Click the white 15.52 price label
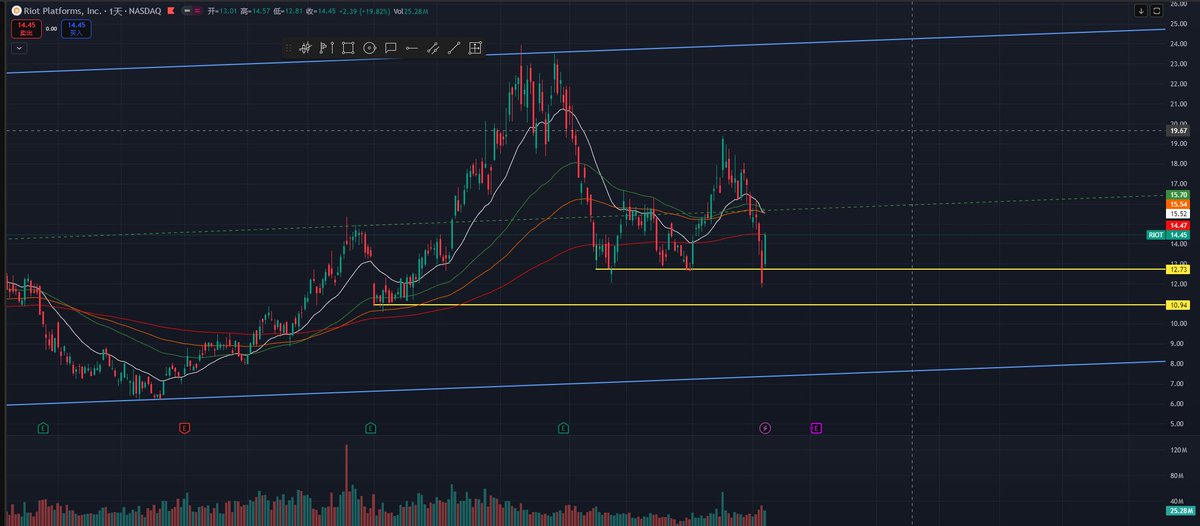Viewport: 1200px width, 526px height. [x=1178, y=214]
